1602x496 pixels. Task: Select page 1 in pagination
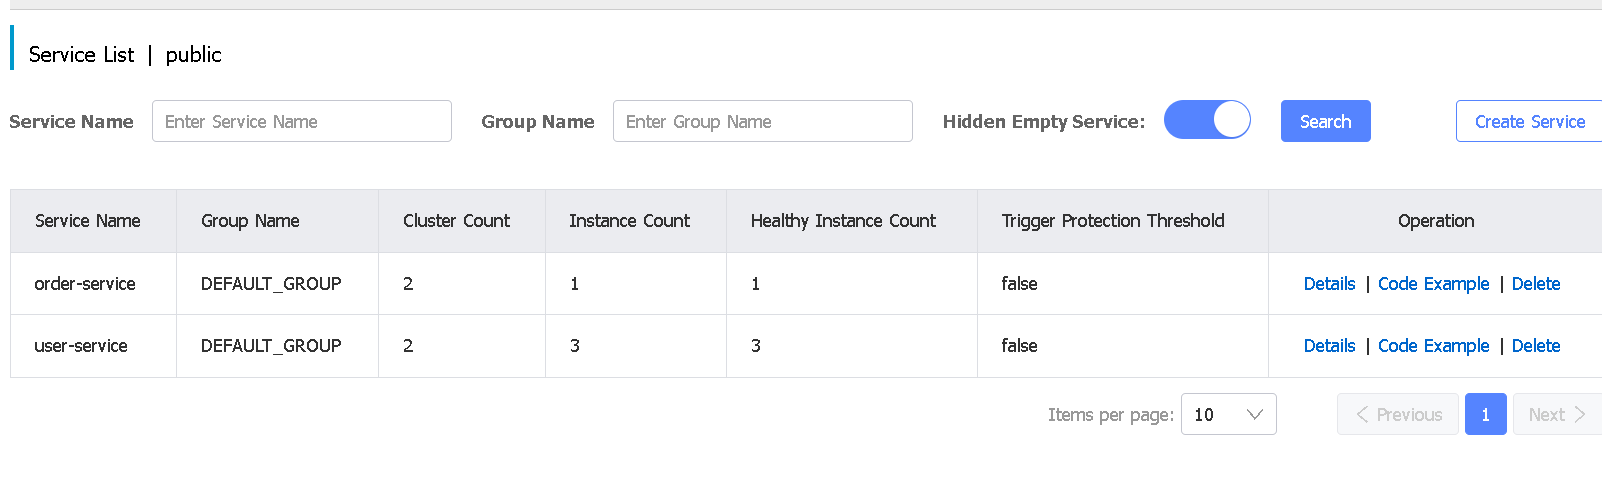(1485, 414)
